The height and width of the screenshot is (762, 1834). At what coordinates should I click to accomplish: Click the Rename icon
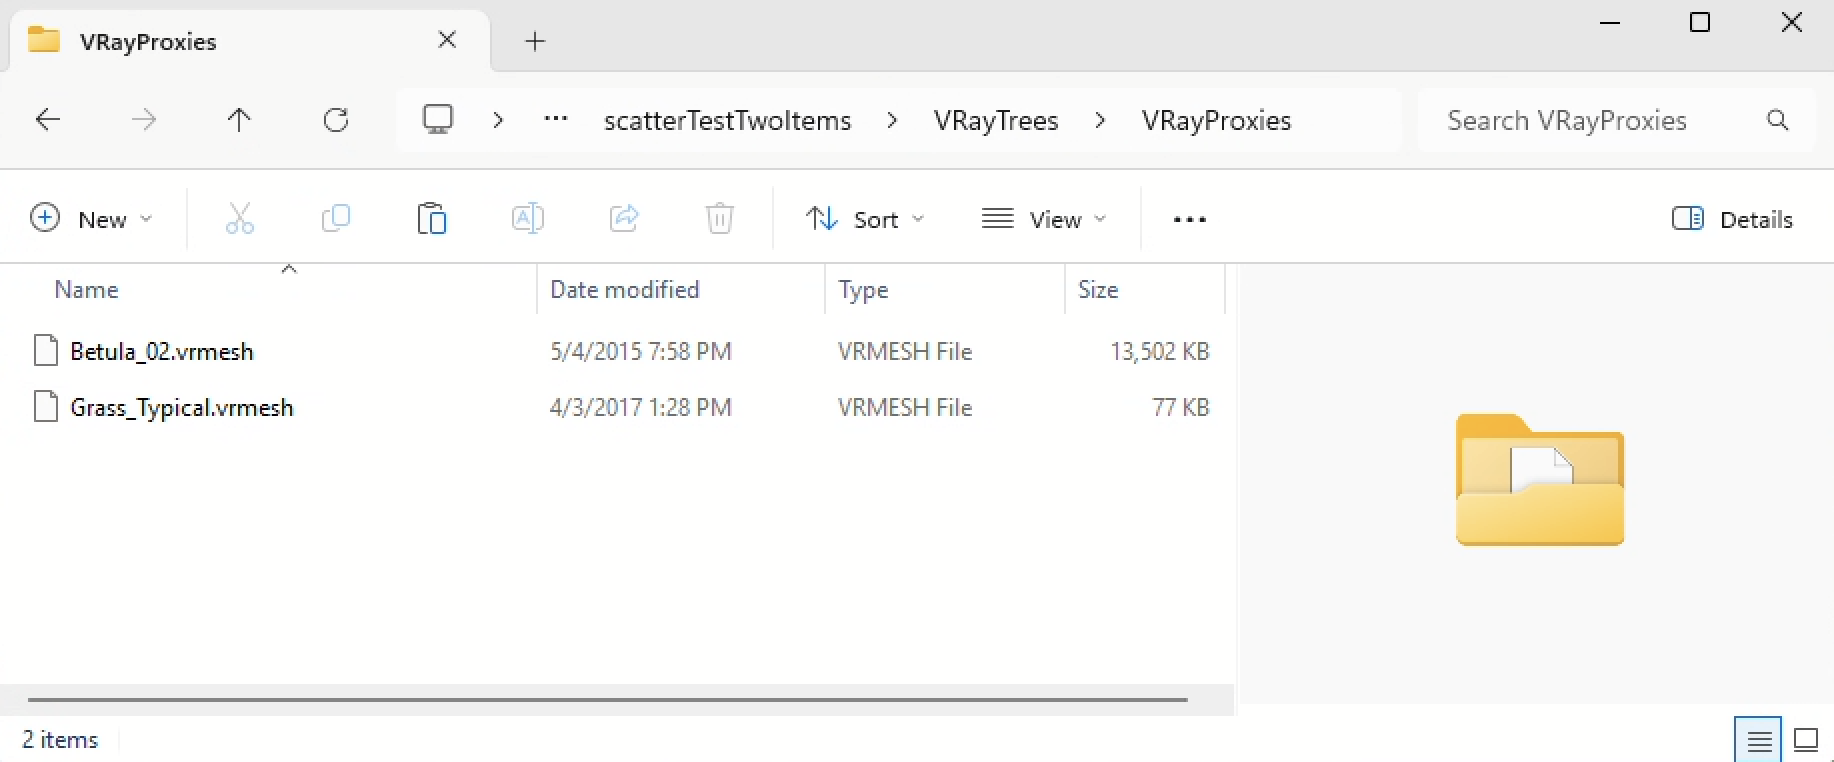pyautogui.click(x=527, y=219)
